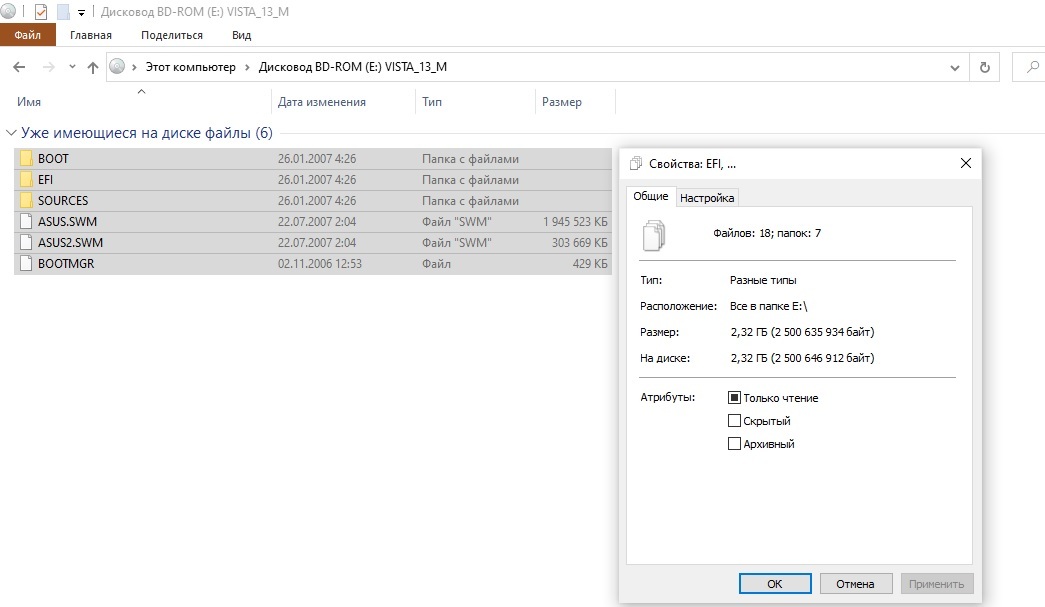Select the BOOTMGR file icon
1045x607 pixels.
point(26,264)
